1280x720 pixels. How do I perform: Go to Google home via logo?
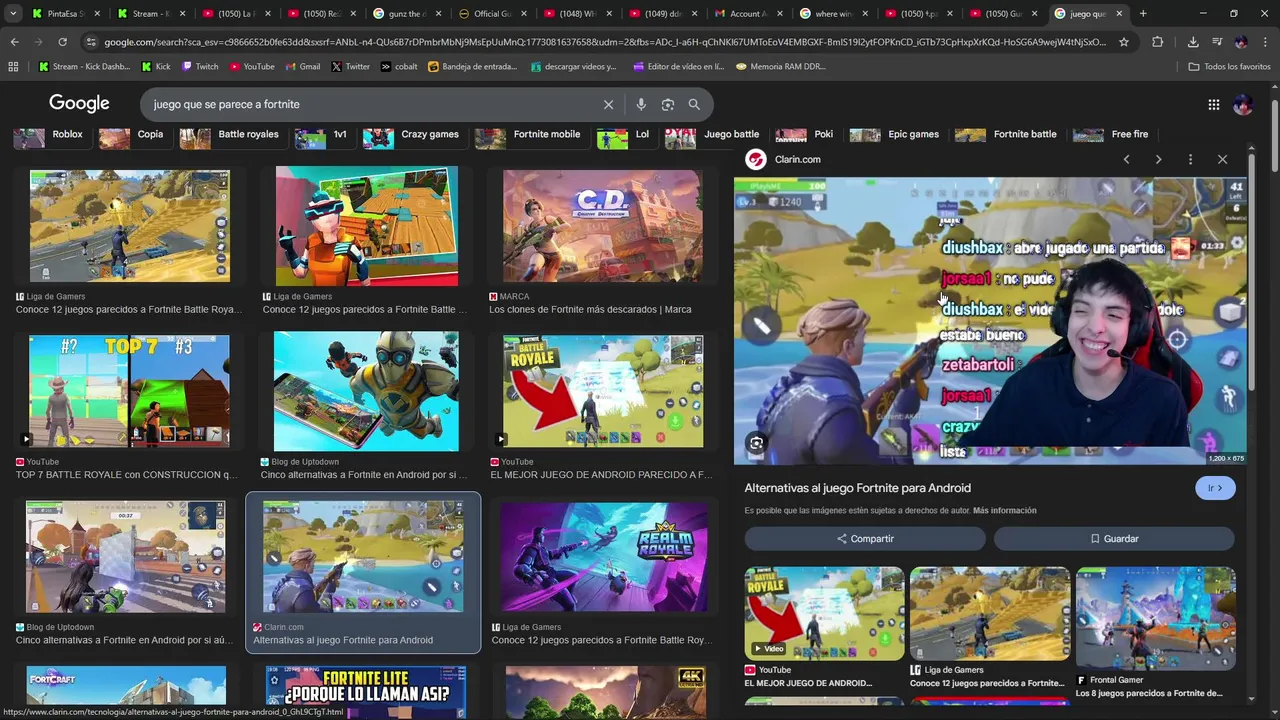tap(79, 104)
